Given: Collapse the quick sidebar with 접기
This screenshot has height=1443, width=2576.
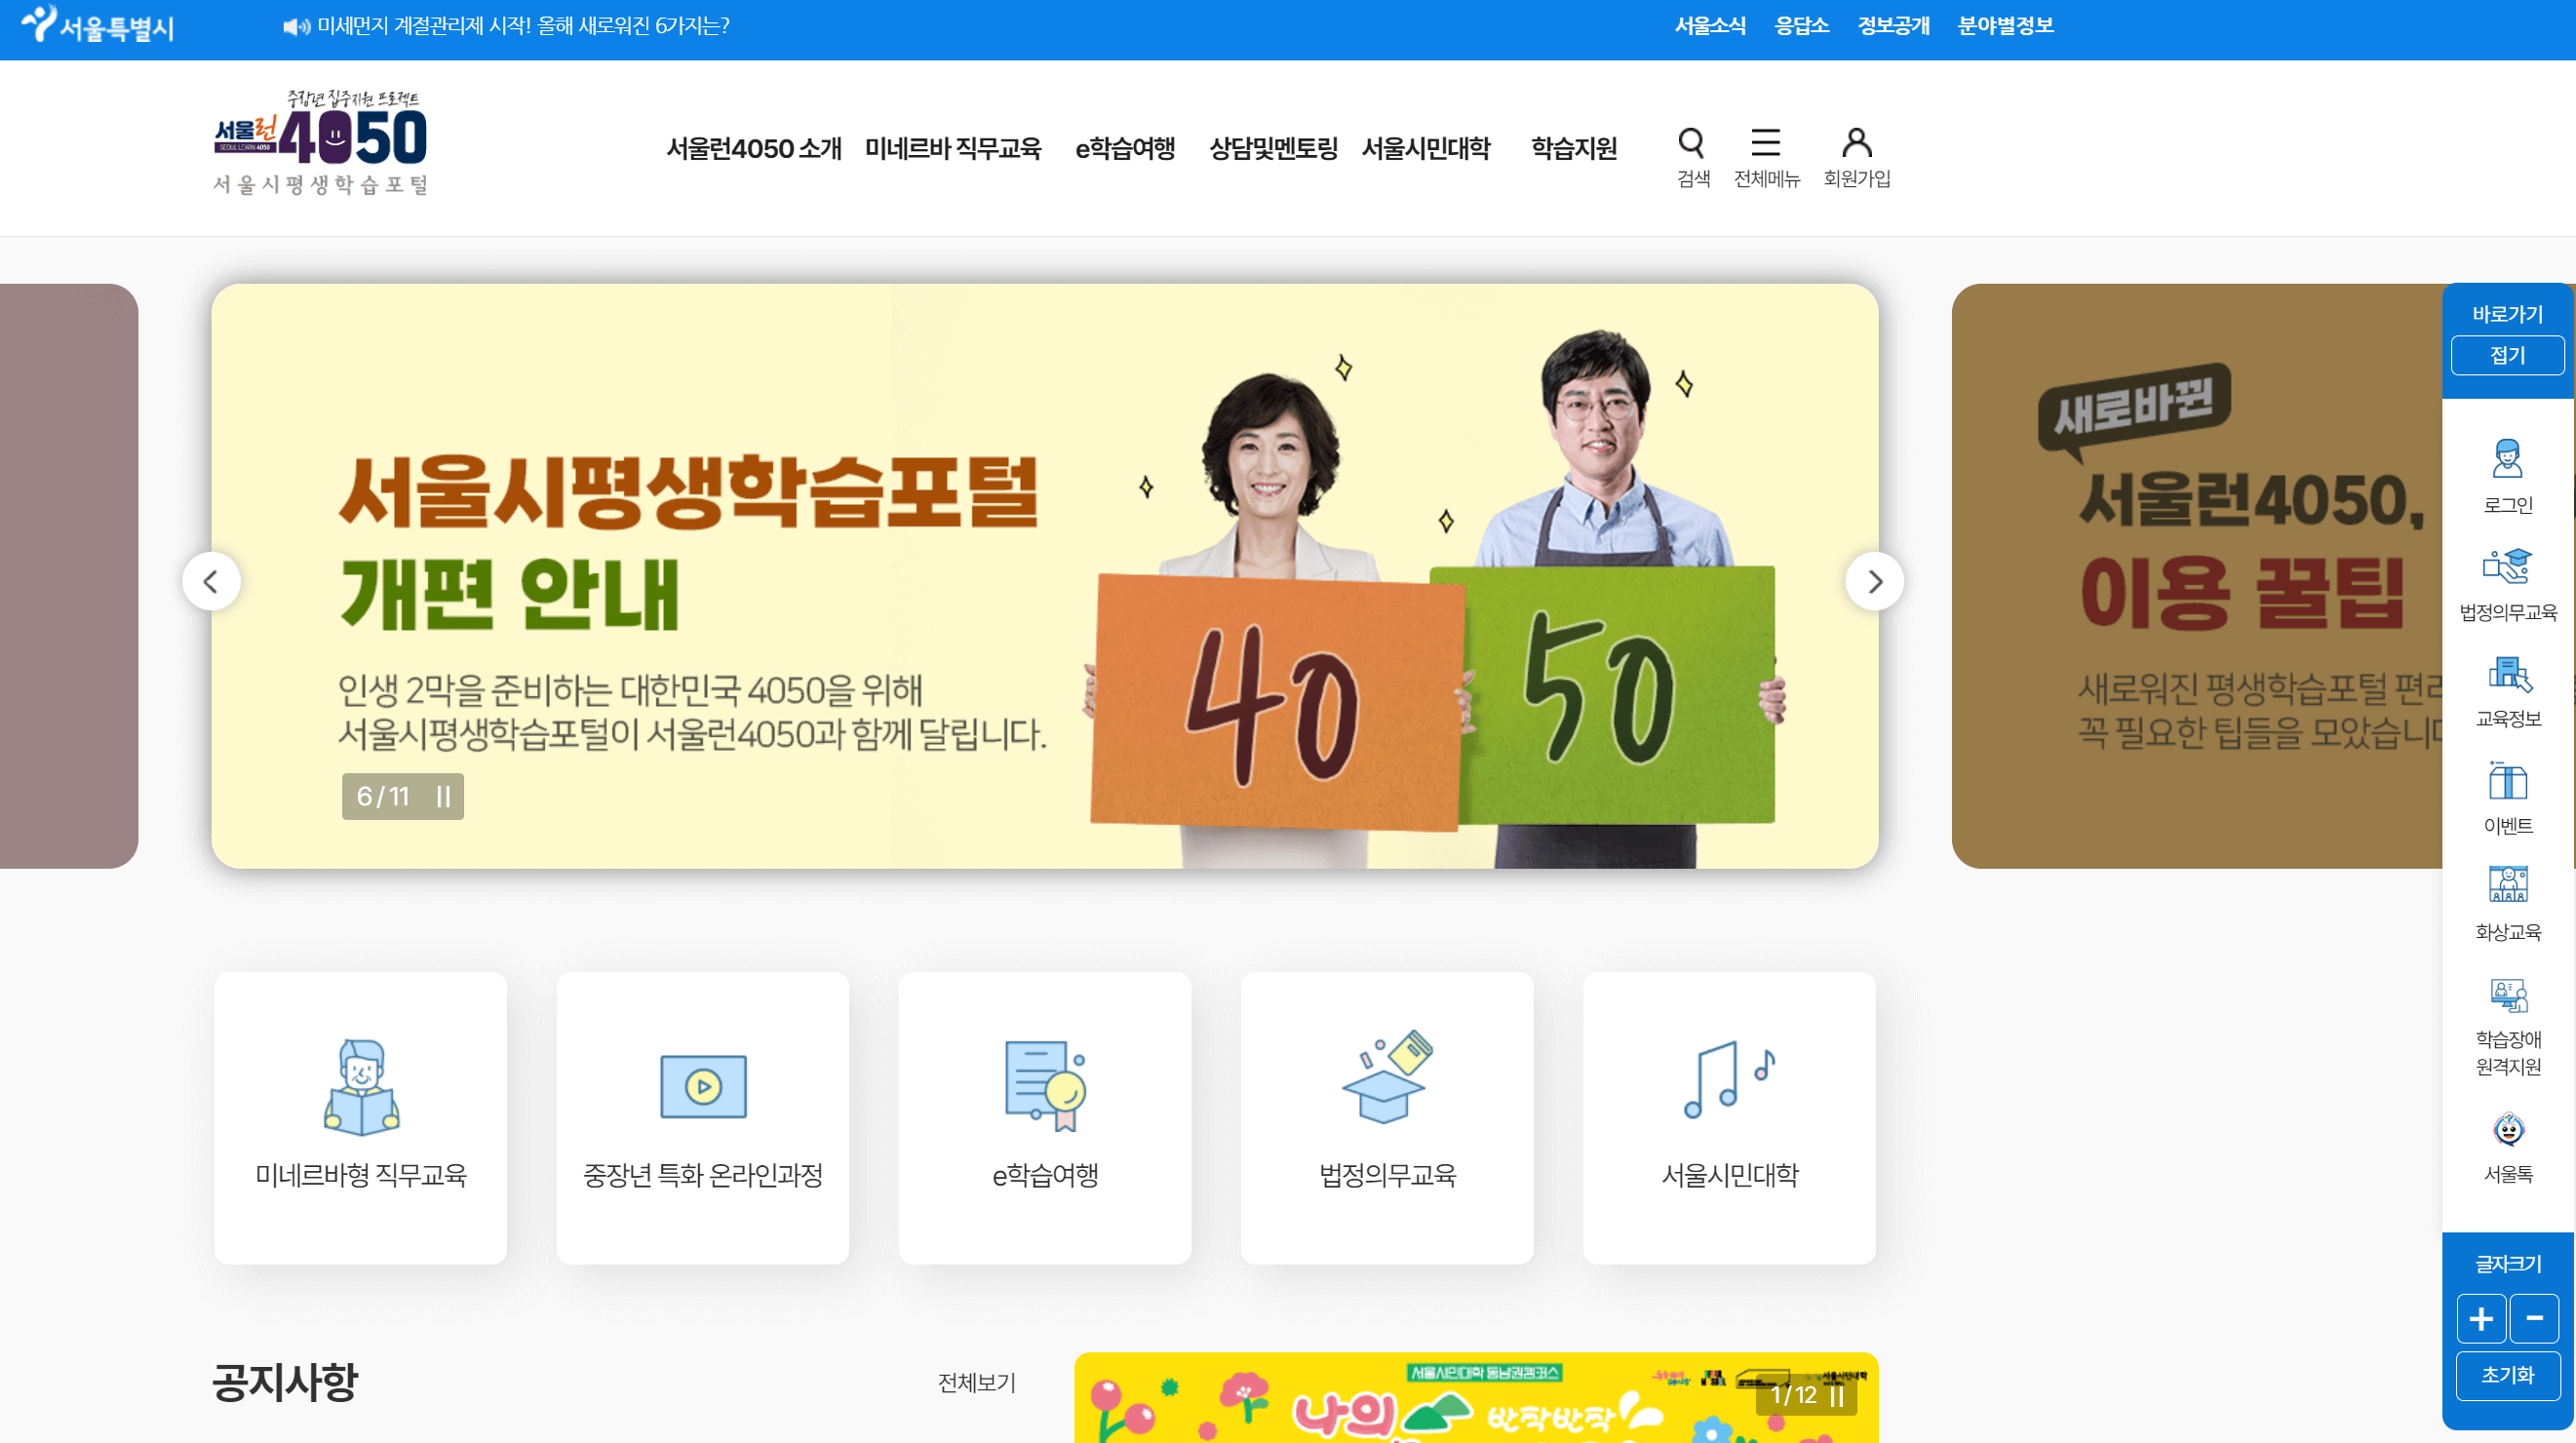Looking at the screenshot, I should pos(2507,356).
